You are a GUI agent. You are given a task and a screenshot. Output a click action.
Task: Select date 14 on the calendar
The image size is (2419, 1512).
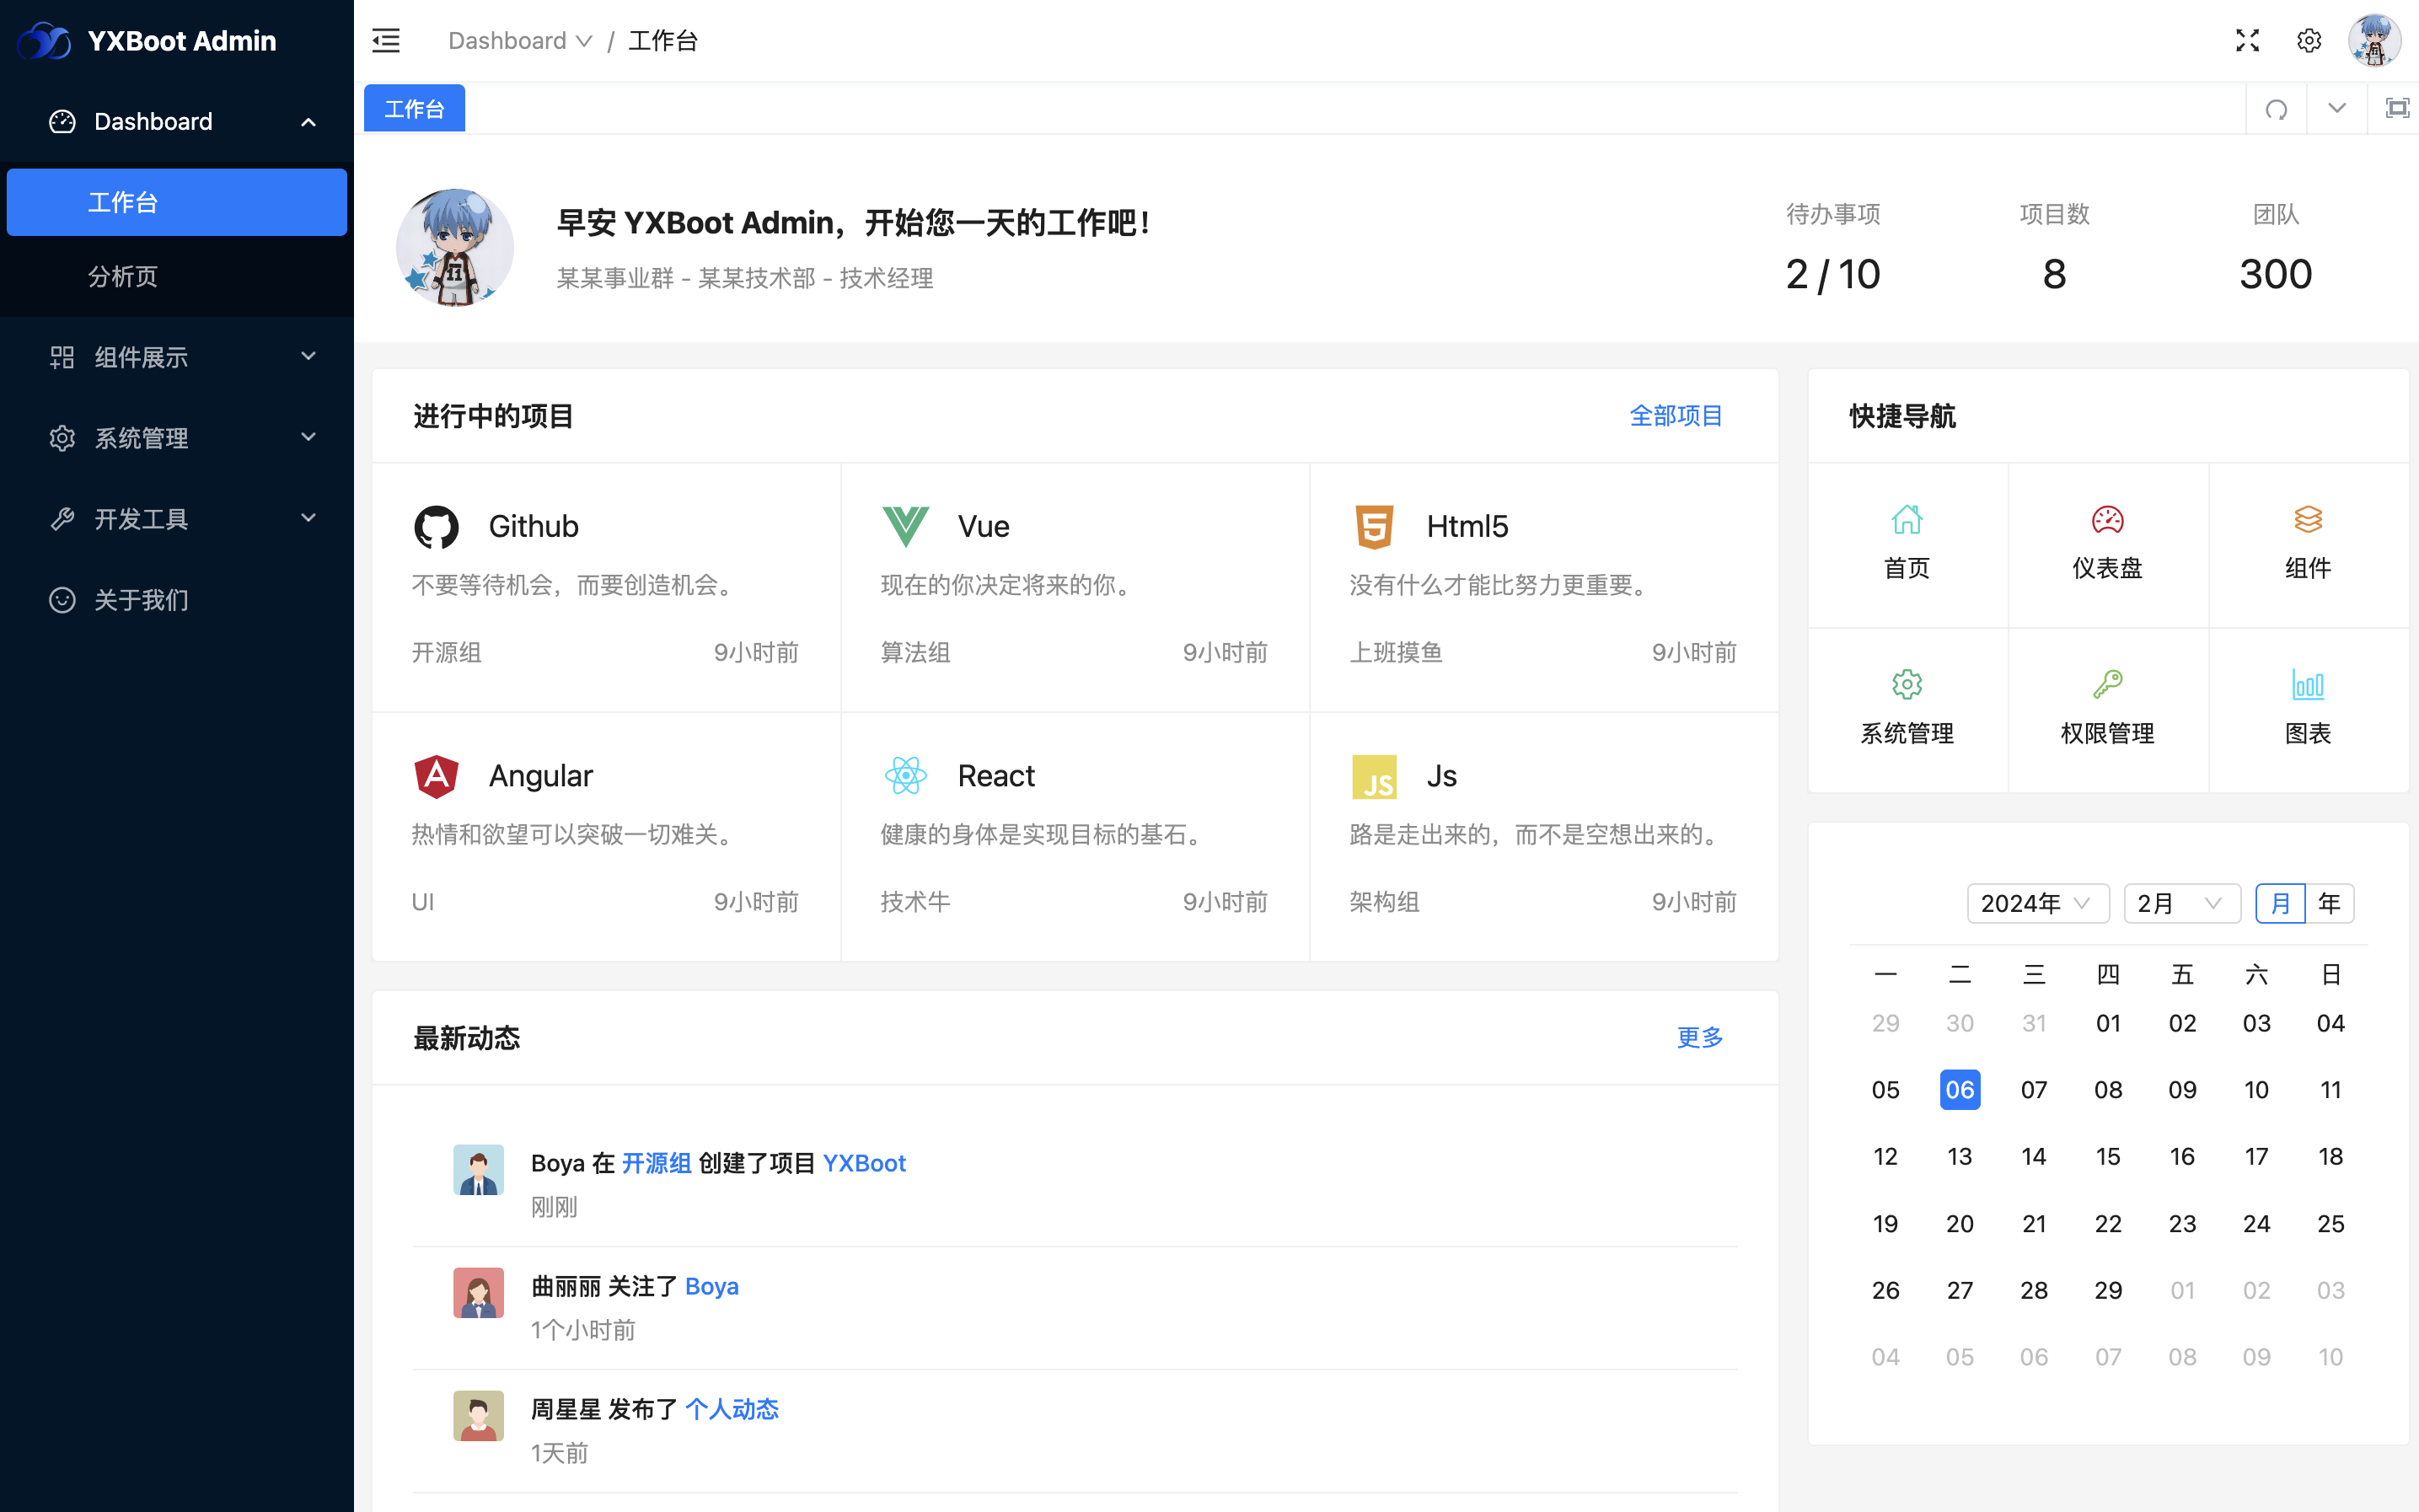(x=2033, y=1156)
